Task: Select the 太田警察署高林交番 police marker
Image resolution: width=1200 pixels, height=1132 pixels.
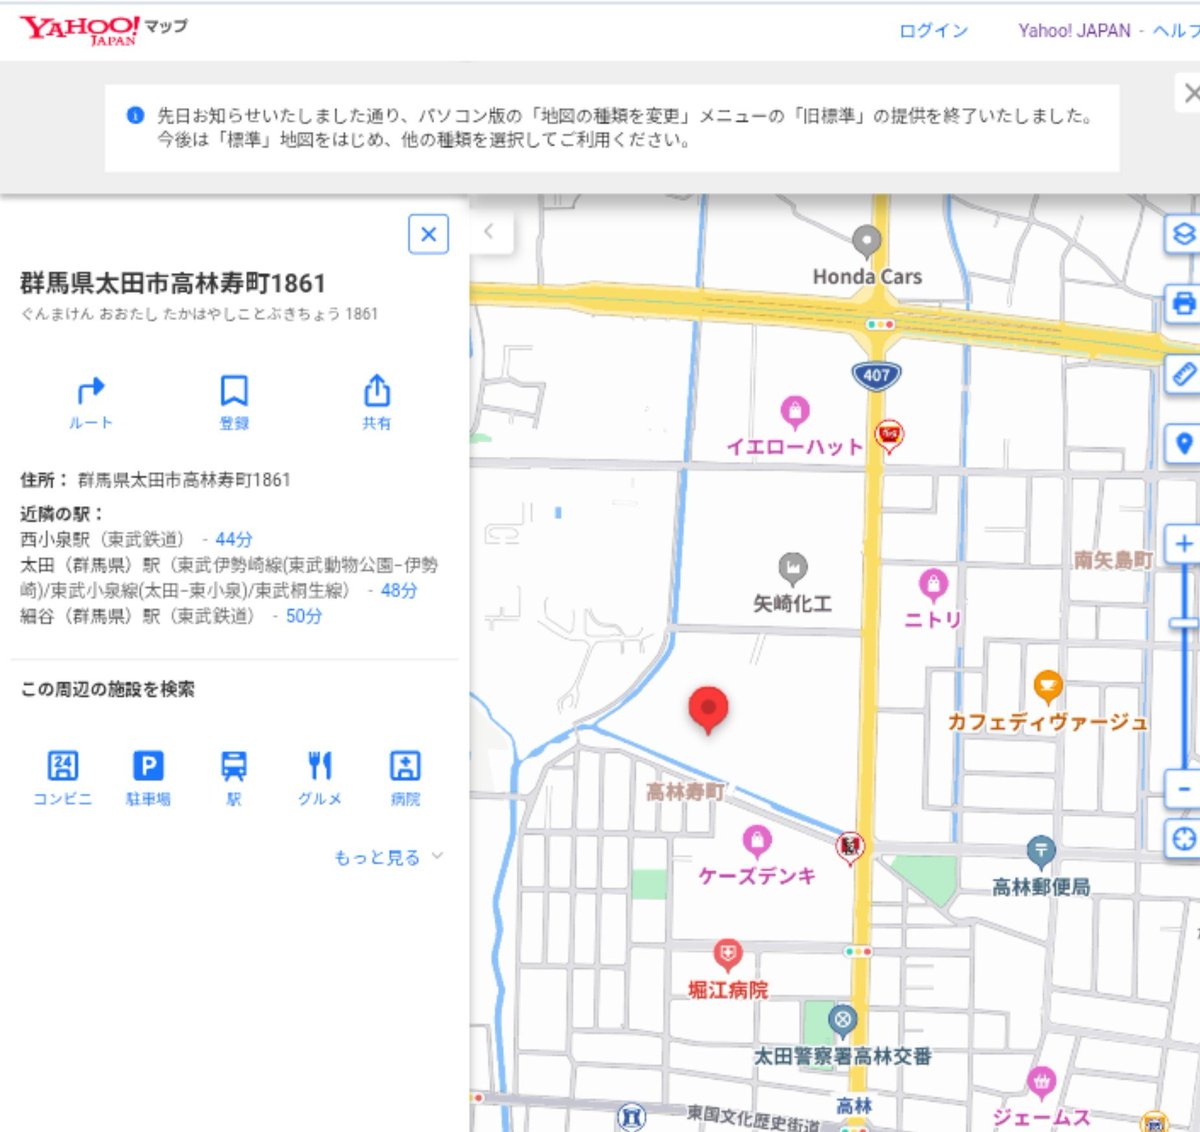Action: 843,1021
